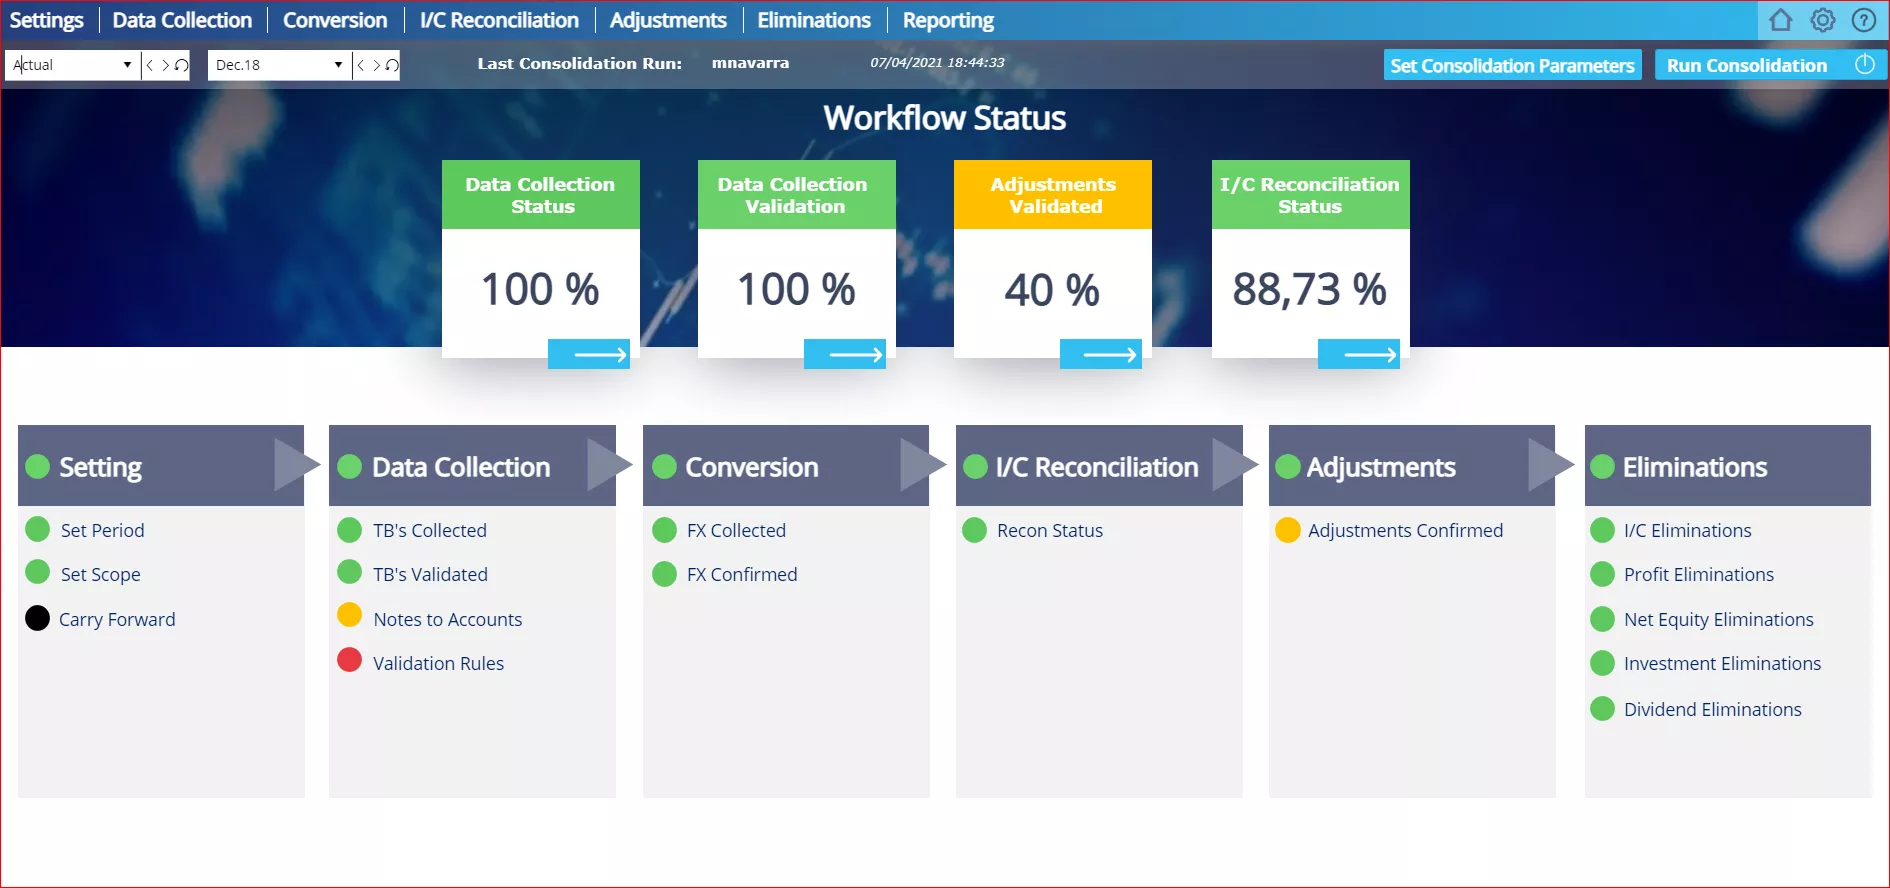The width and height of the screenshot is (1890, 888).
Task: Click previous arrow next to Actual dropdown
Action: tap(150, 65)
